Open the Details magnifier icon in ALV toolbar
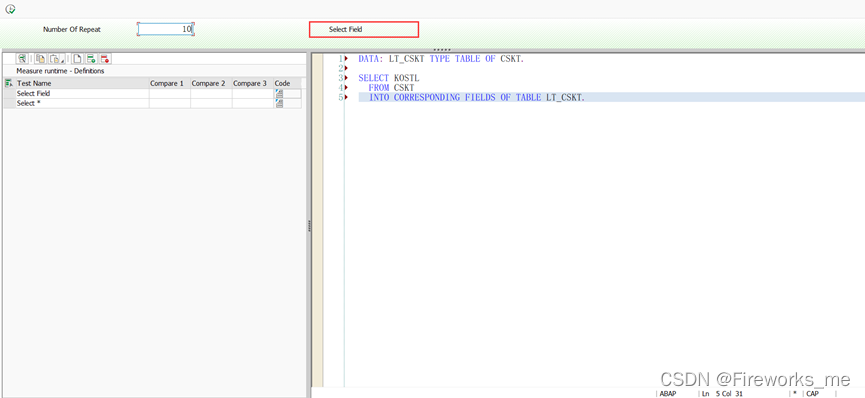 point(22,58)
